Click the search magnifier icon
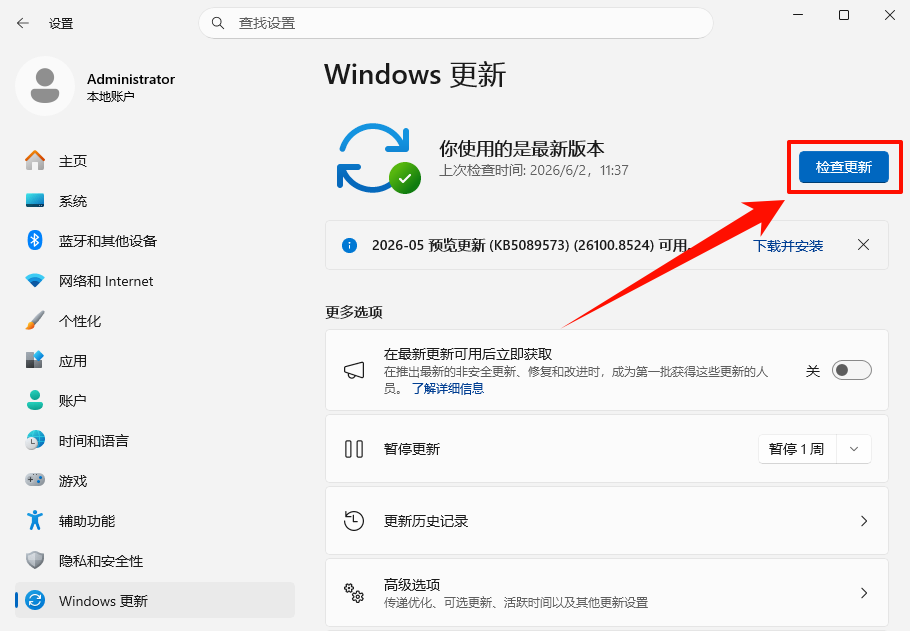This screenshot has width=910, height=631. click(218, 23)
